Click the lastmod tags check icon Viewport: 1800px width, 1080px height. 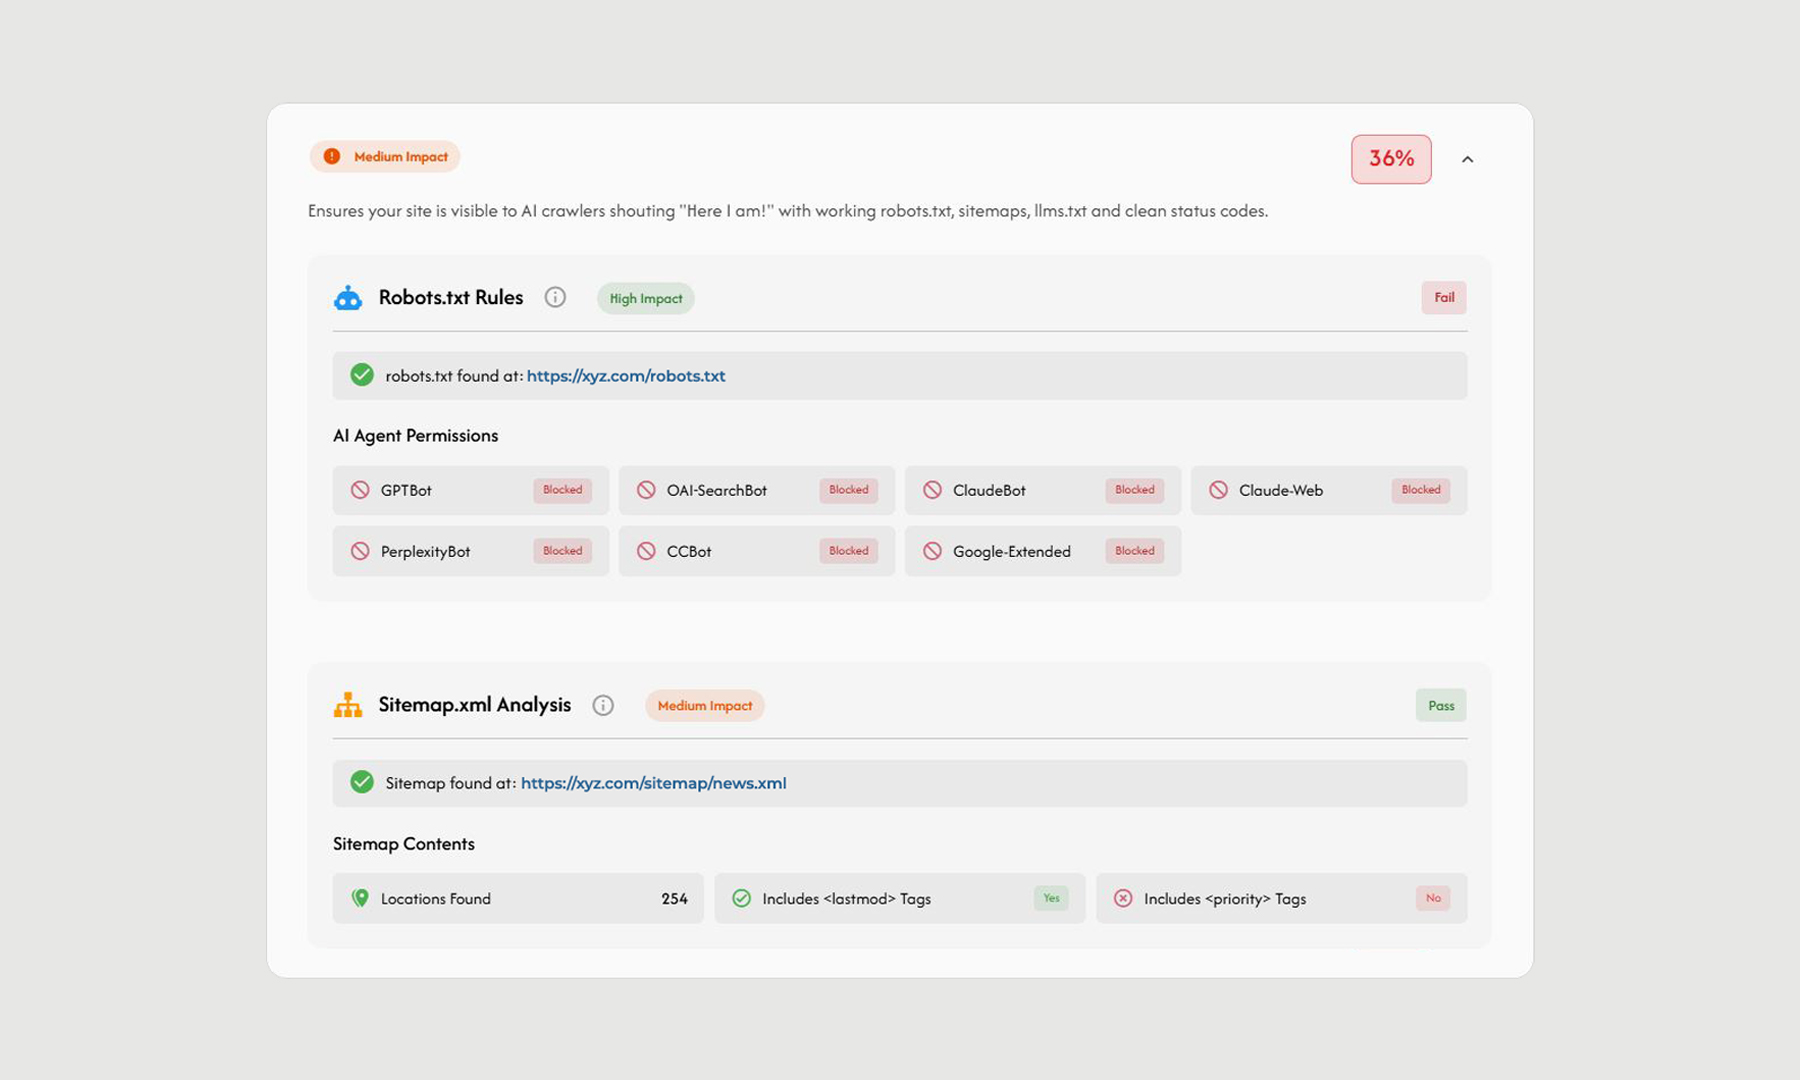tap(741, 898)
